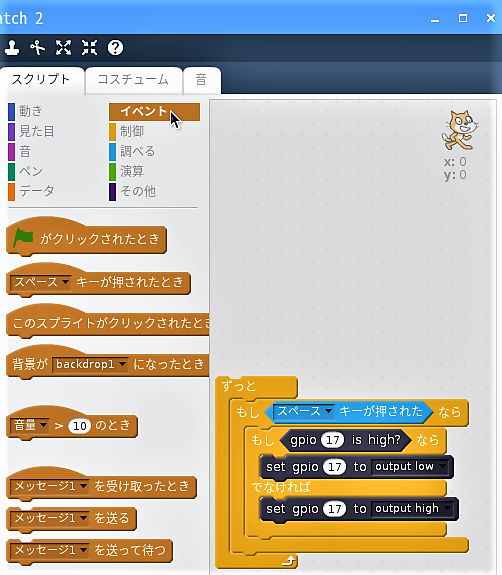502x575 pixels.
Task: Switch to the コスチューム tab
Action: pyautogui.click(x=133, y=80)
